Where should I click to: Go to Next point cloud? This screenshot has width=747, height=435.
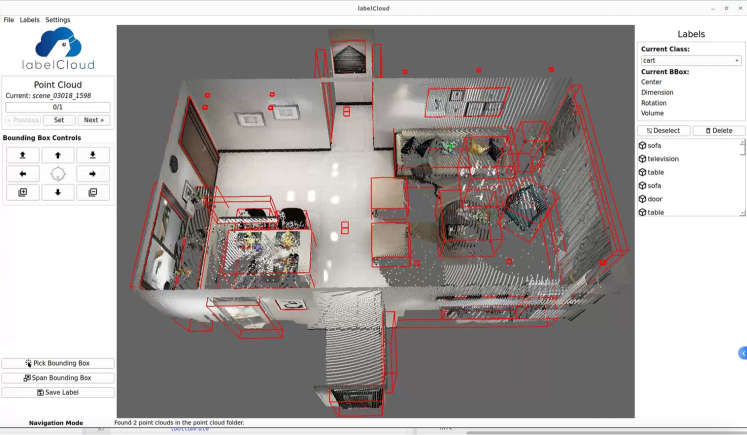[x=94, y=120]
